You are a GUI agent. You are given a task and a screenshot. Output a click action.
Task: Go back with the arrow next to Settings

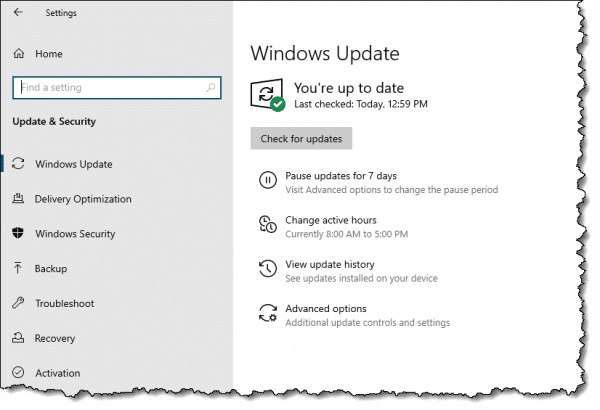[18, 12]
